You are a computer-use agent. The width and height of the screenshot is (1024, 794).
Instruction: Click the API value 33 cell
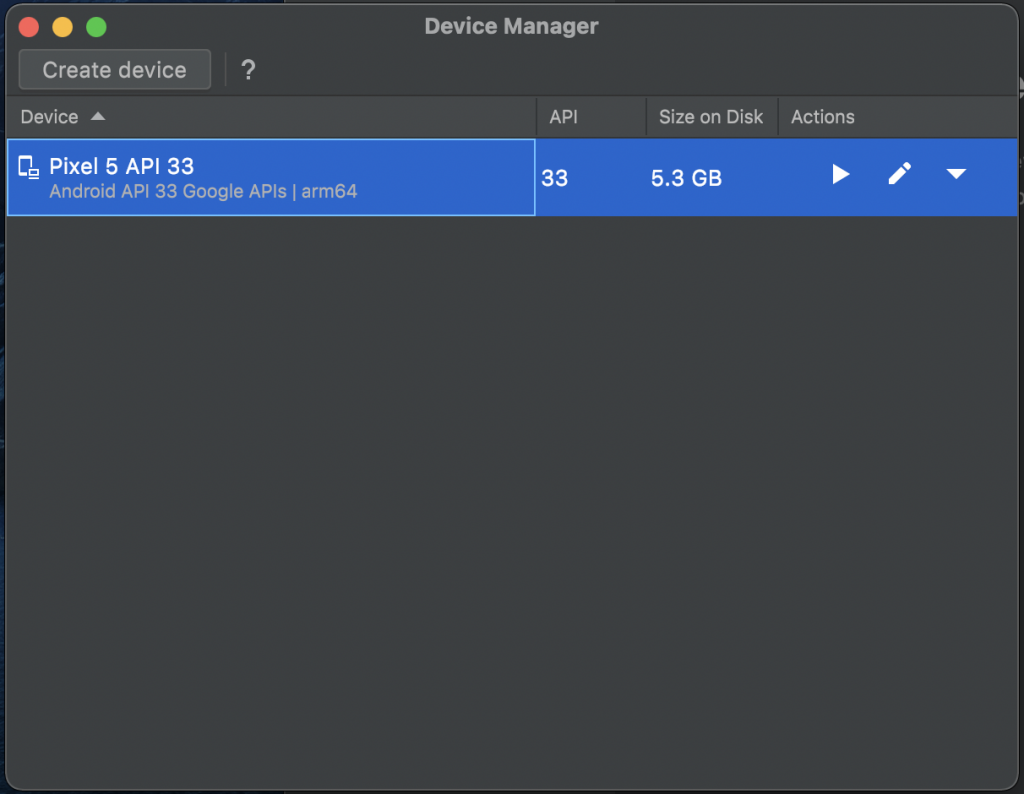(x=555, y=178)
